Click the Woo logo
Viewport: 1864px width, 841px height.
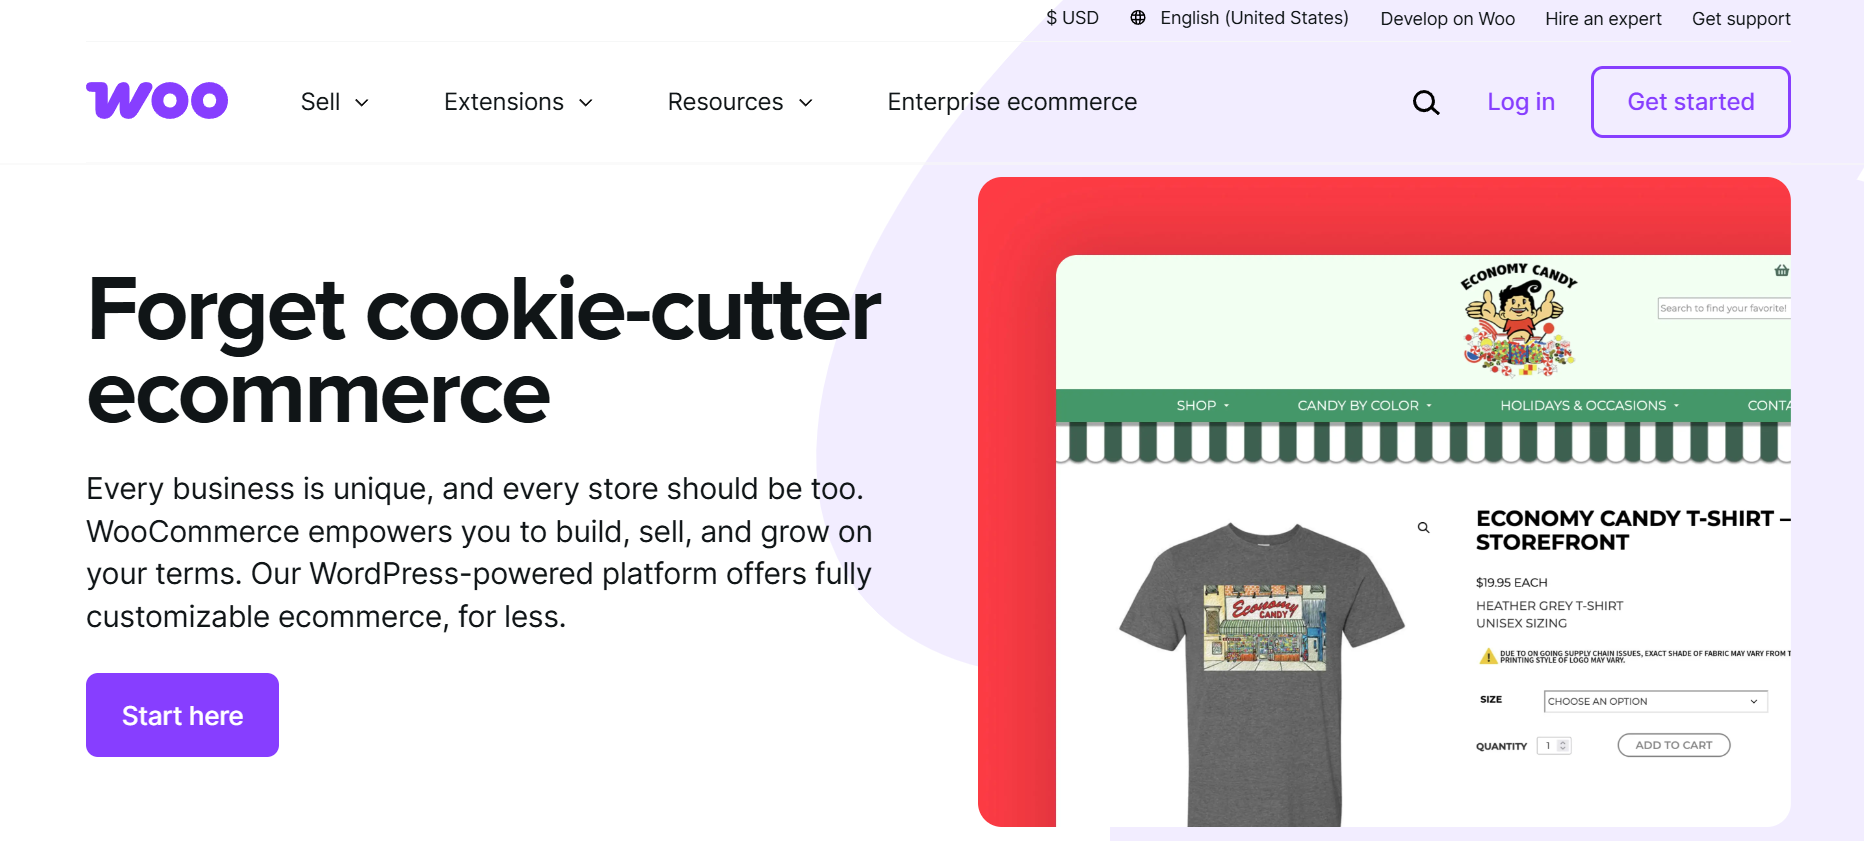[x=157, y=101]
